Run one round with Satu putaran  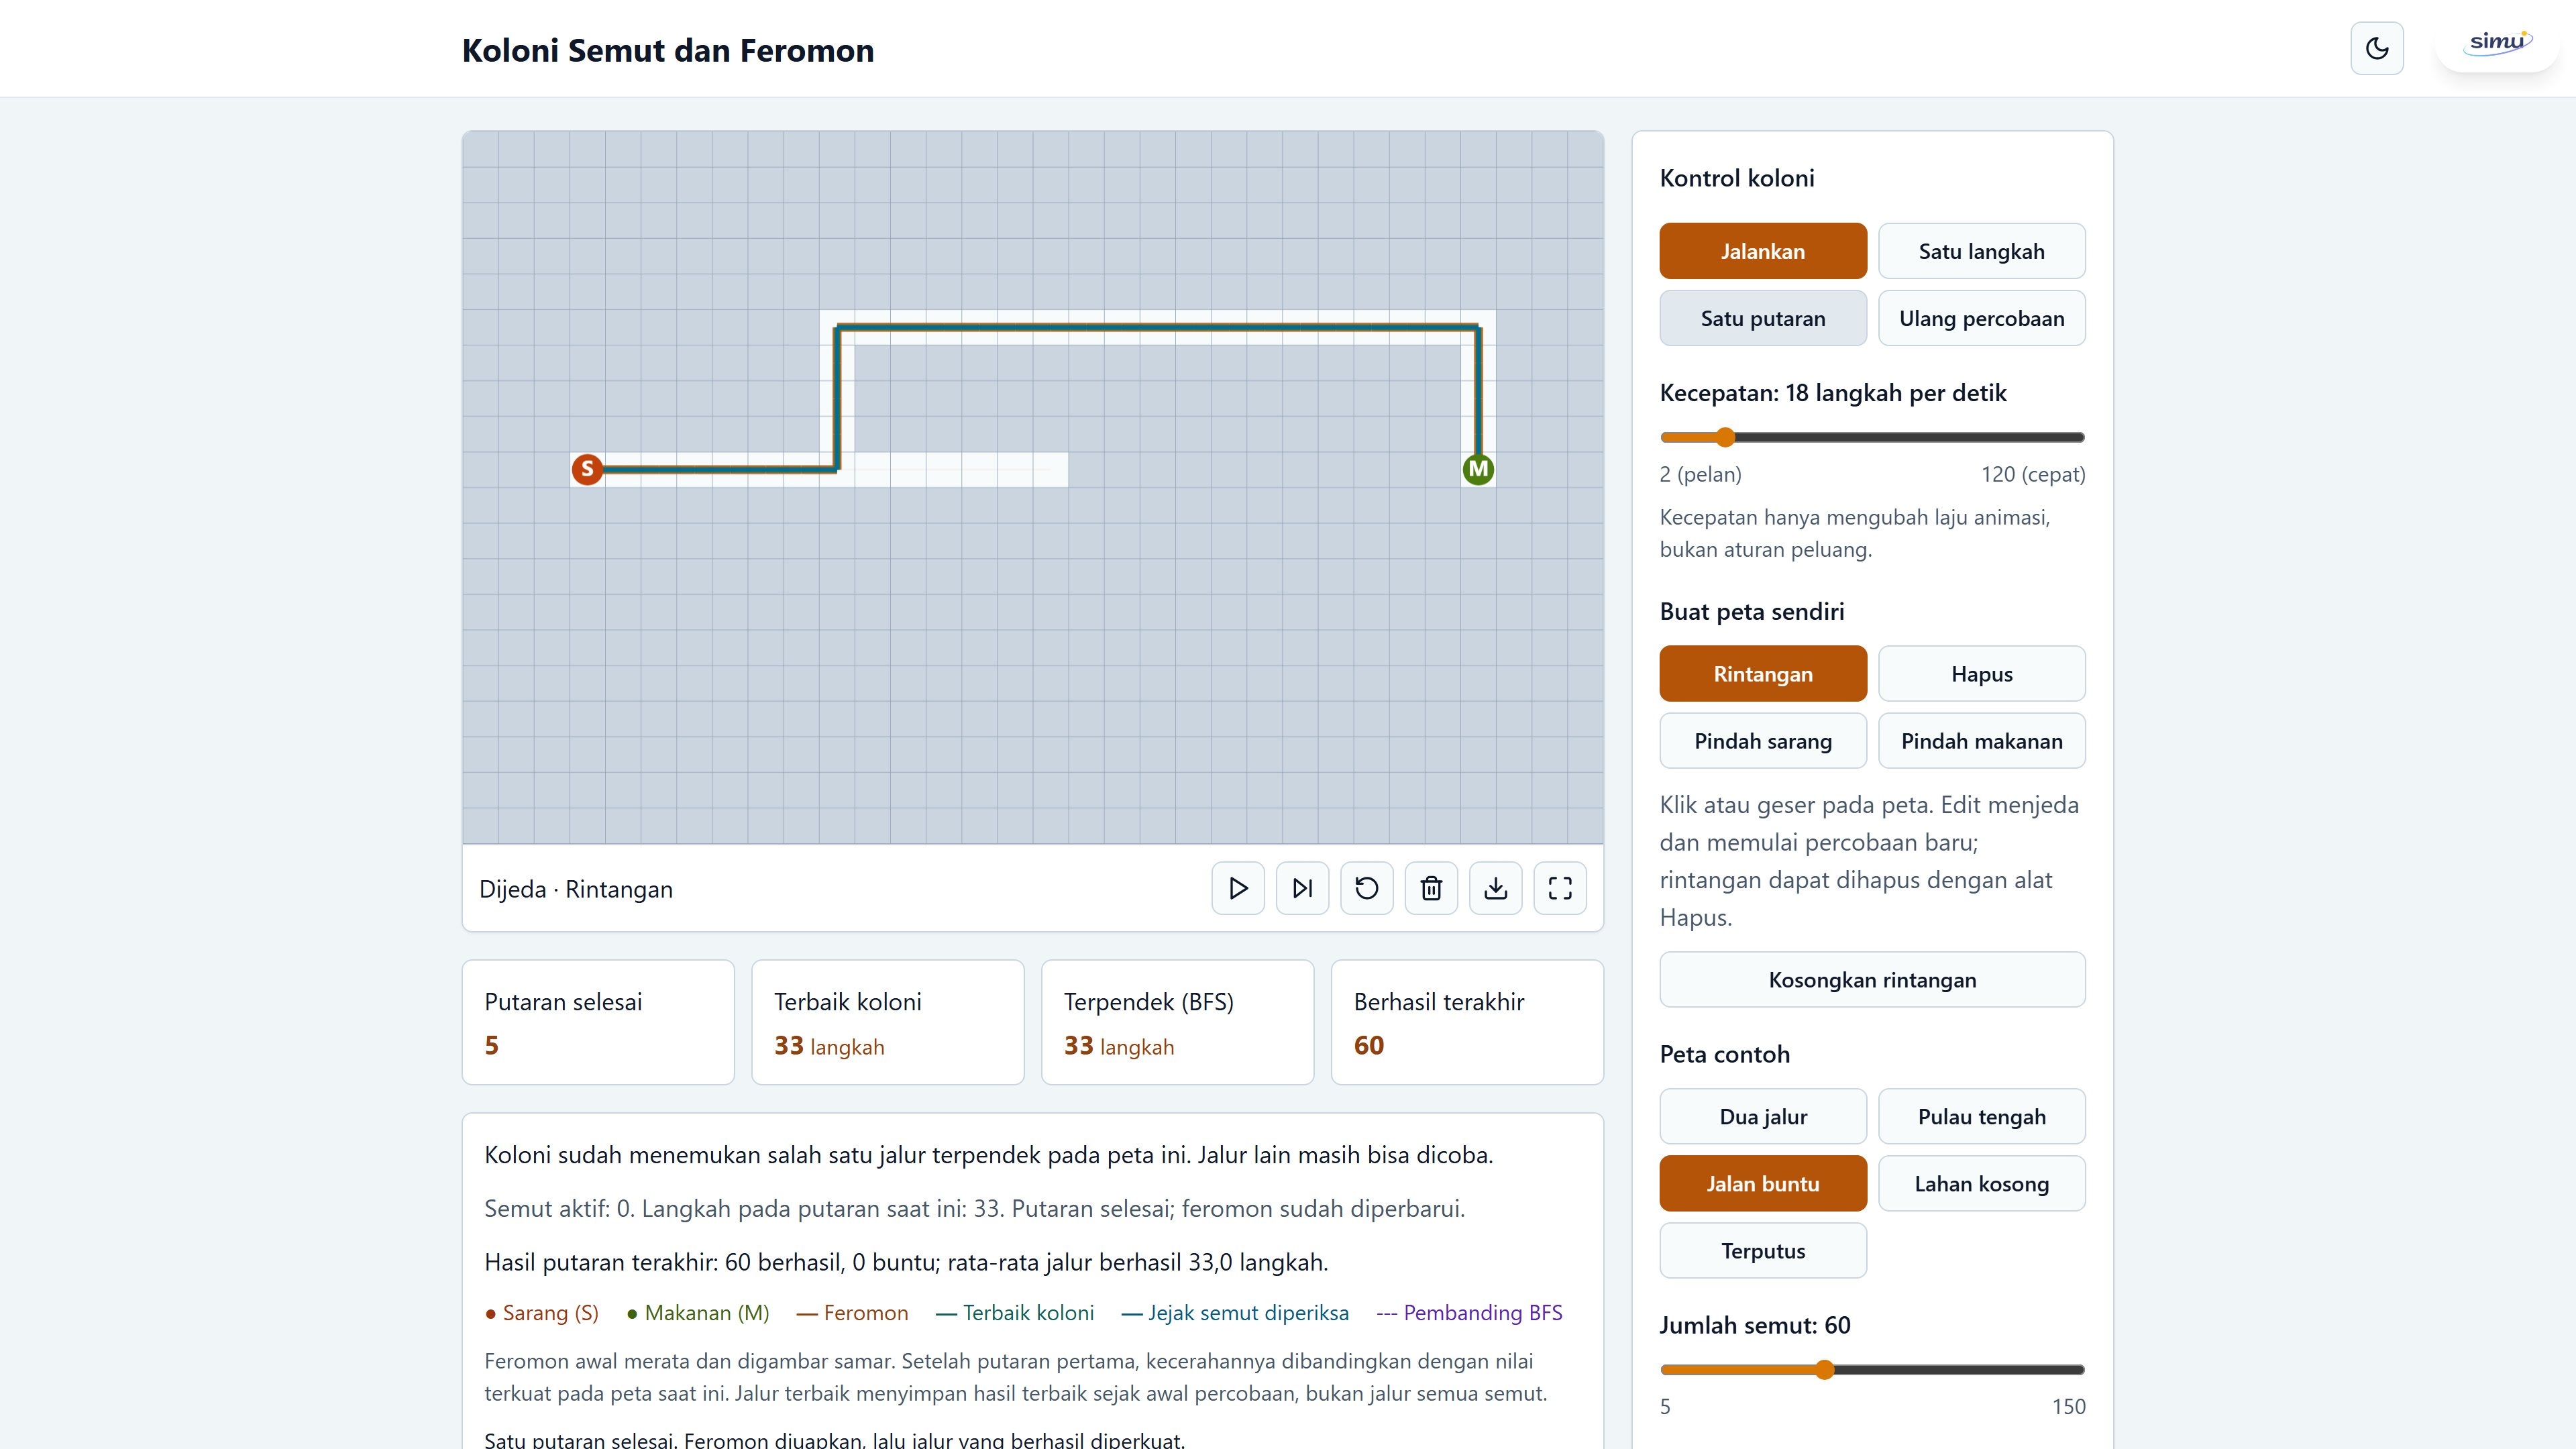[x=1763, y=318]
